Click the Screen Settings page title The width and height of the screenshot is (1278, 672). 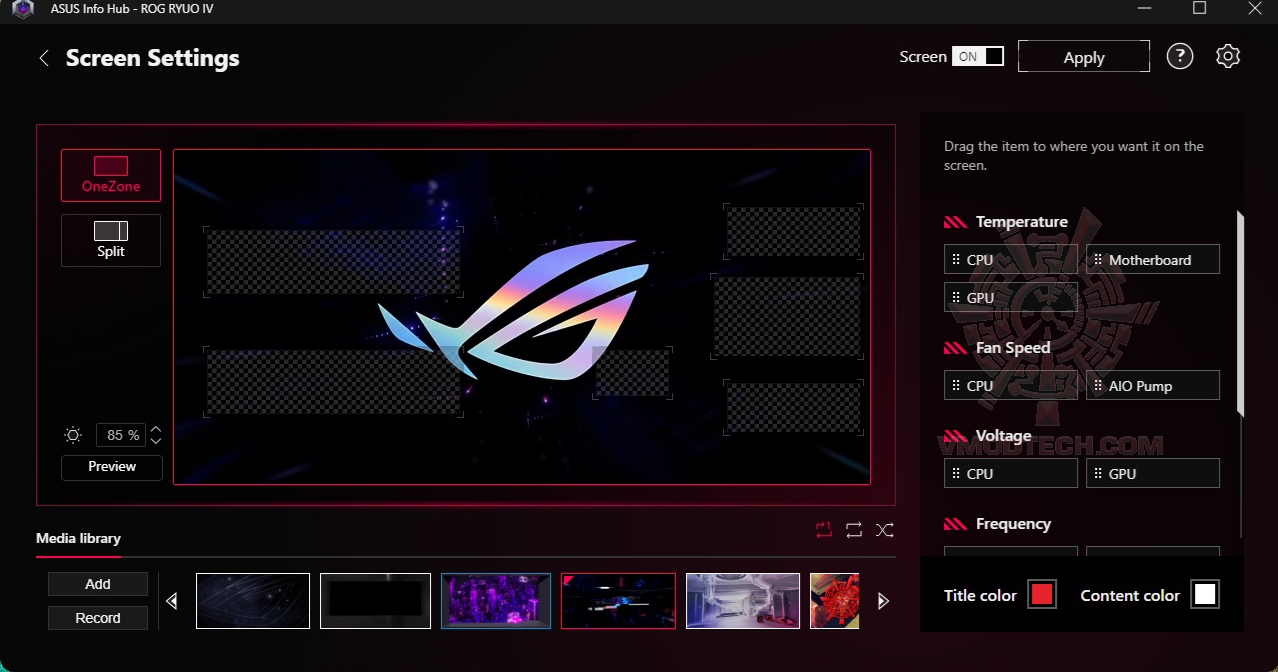[x=153, y=58]
